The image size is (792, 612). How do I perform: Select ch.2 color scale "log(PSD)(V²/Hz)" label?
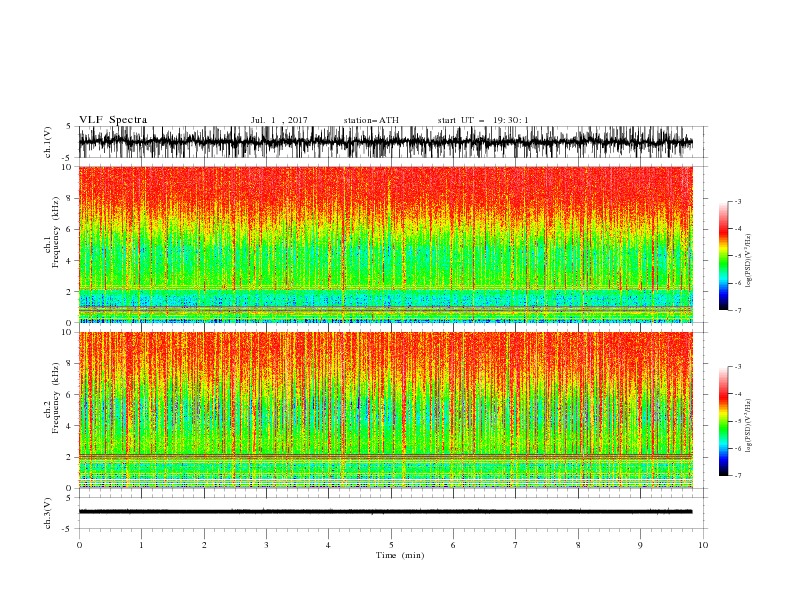coord(749,425)
